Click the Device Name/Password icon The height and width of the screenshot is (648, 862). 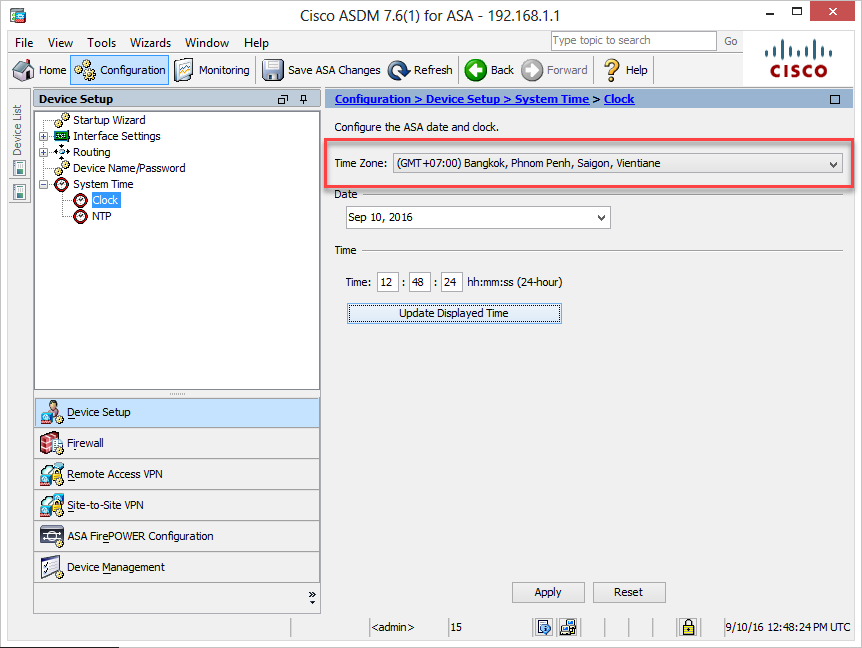[62, 168]
